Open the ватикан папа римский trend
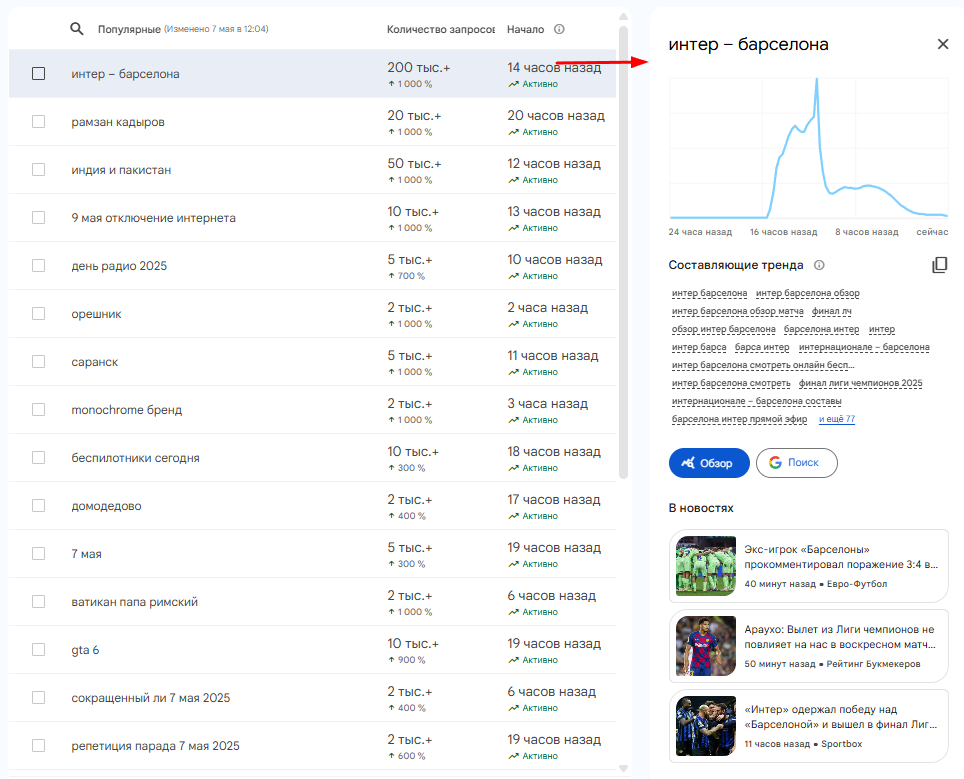 point(135,602)
